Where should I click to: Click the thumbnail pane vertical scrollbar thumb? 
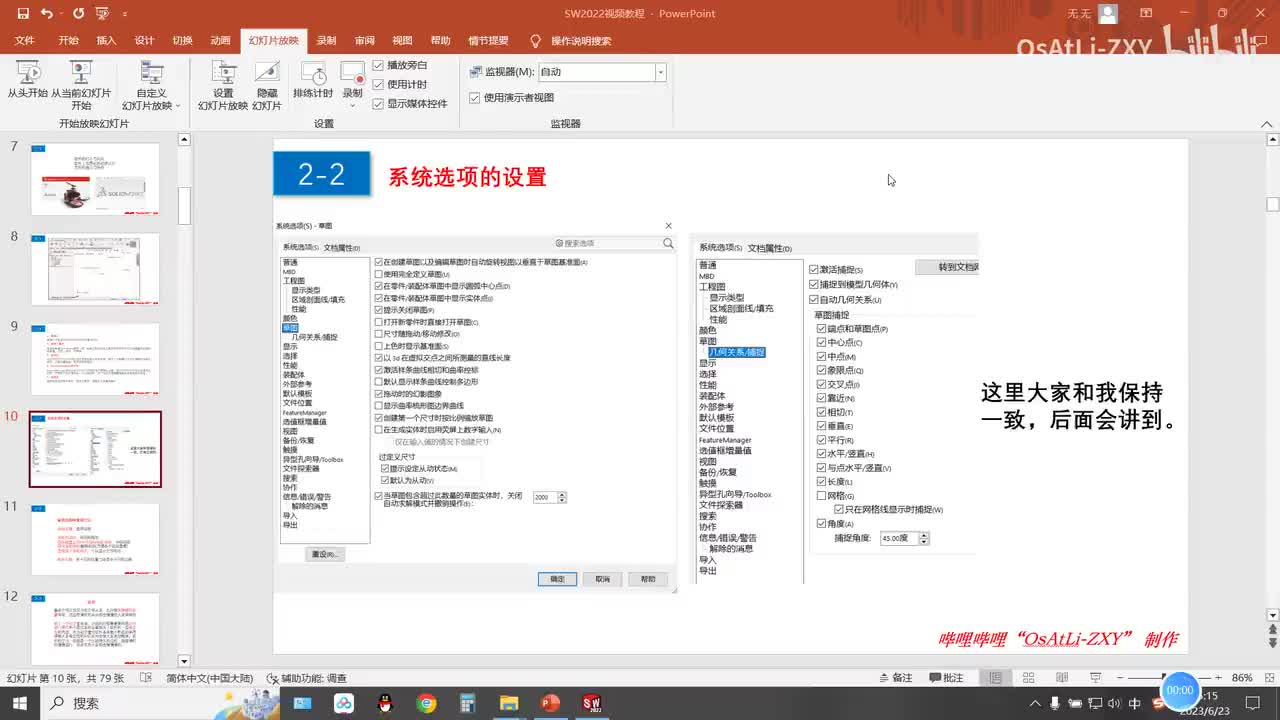click(184, 207)
